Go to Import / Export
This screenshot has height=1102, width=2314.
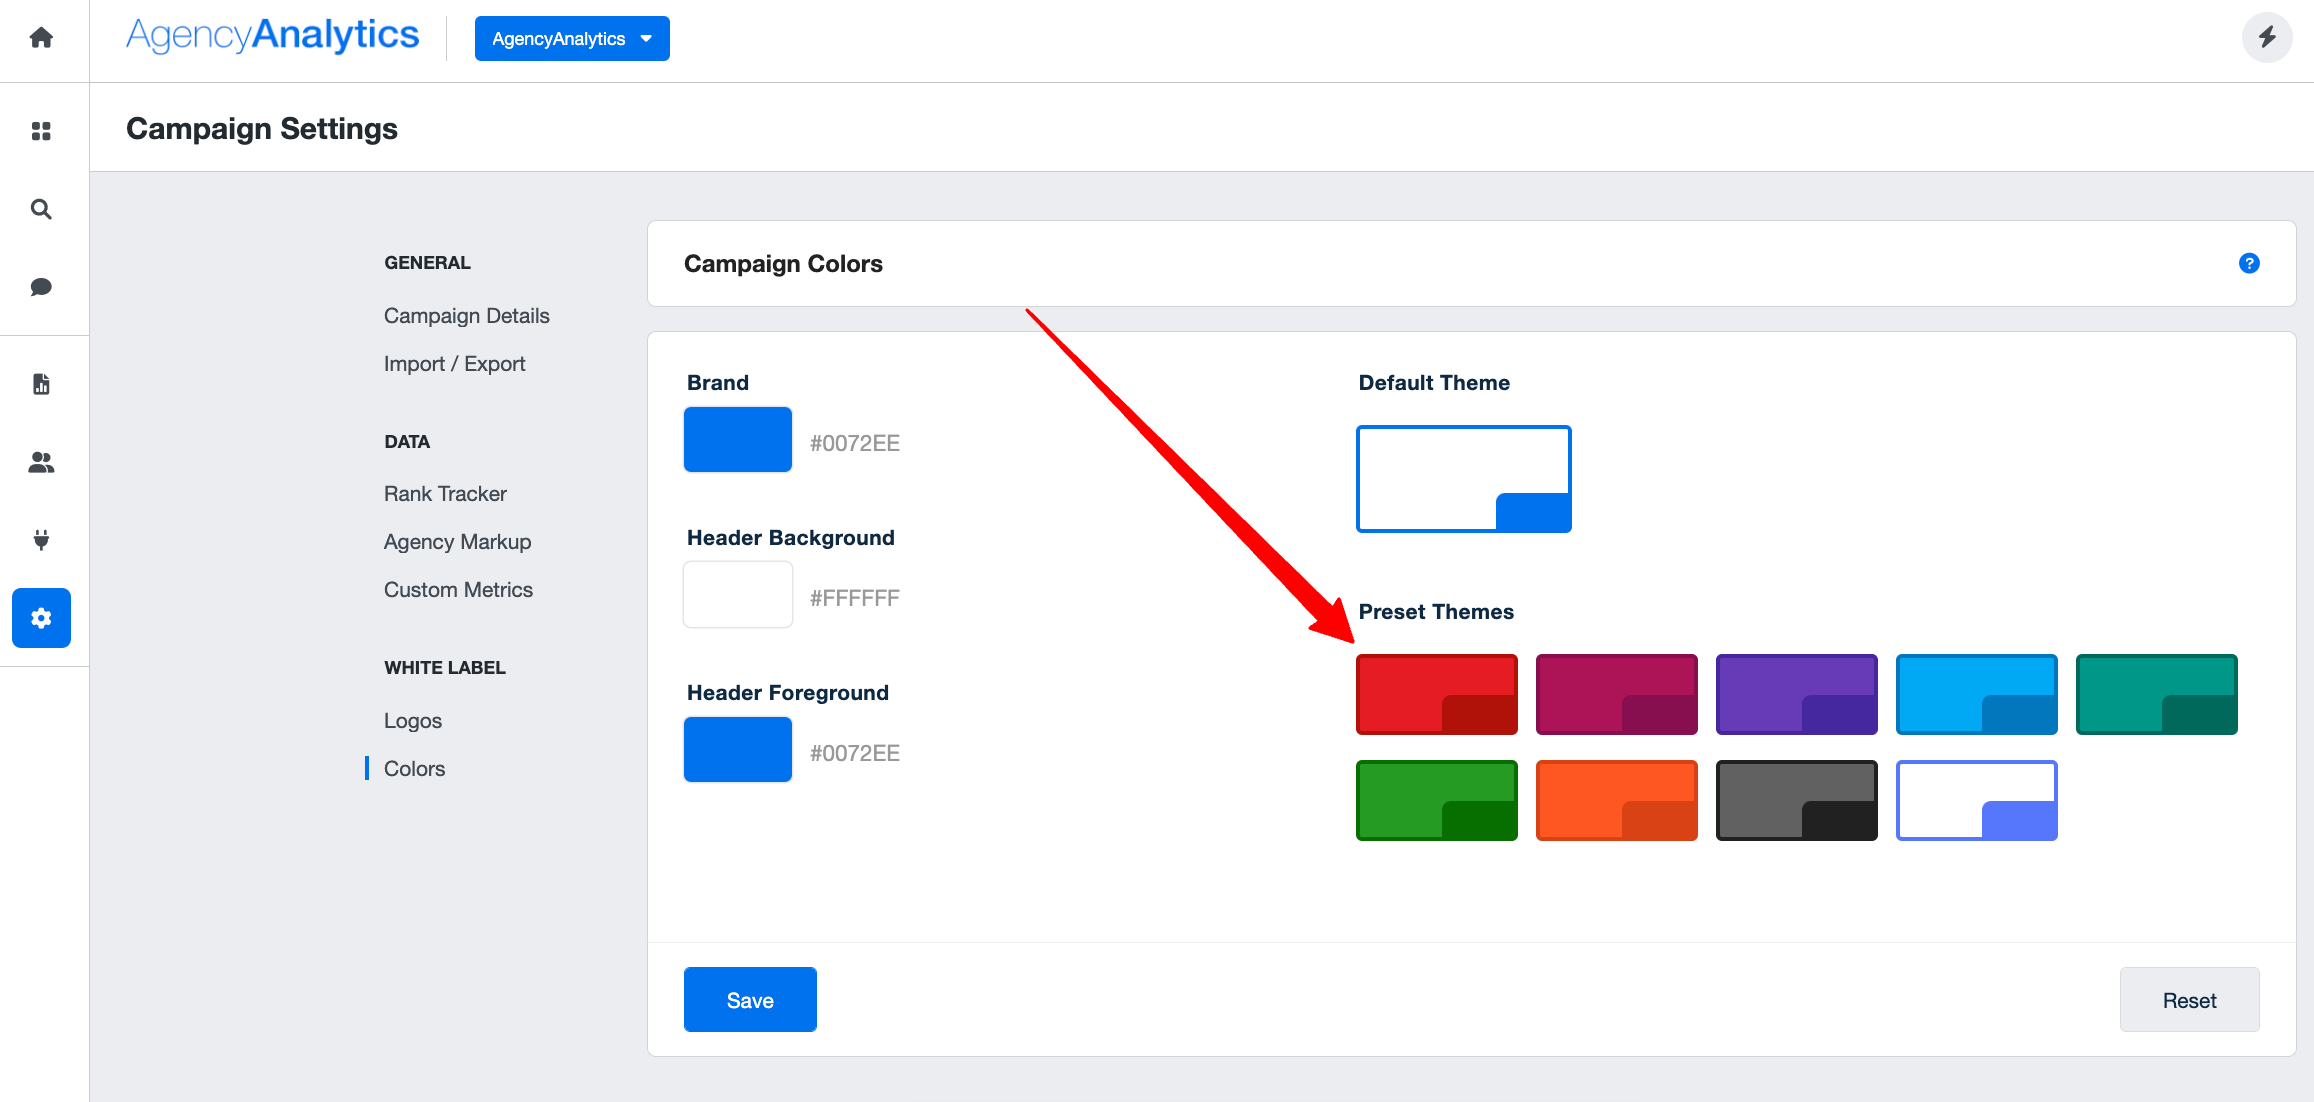[455, 364]
